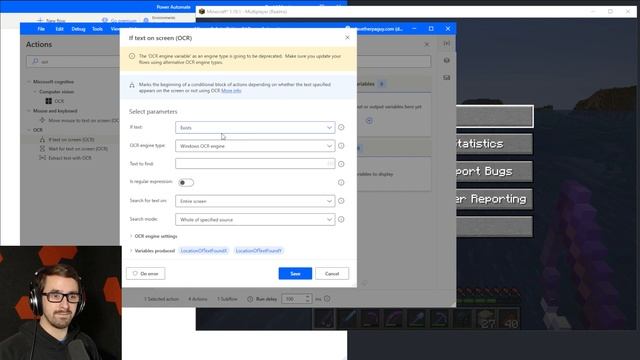Screen dimensions: 640x360
Task: Click the UI elements icon in right sidebar
Action: pos(447,60)
